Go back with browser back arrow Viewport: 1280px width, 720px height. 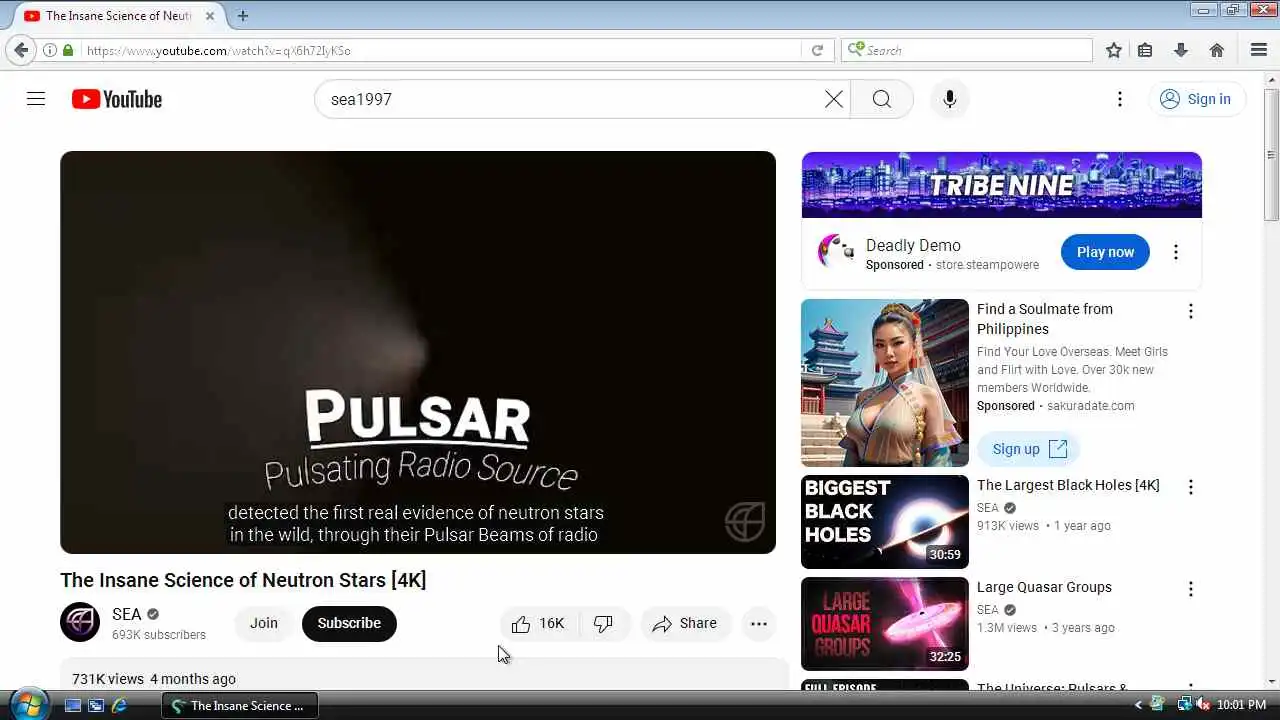point(21,50)
